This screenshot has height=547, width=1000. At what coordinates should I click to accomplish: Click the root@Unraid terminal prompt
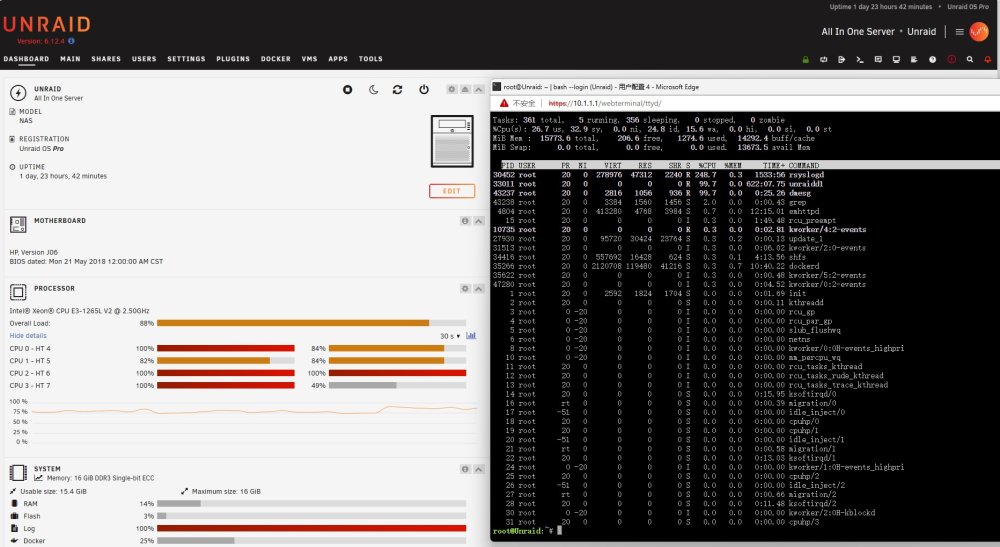[523, 530]
